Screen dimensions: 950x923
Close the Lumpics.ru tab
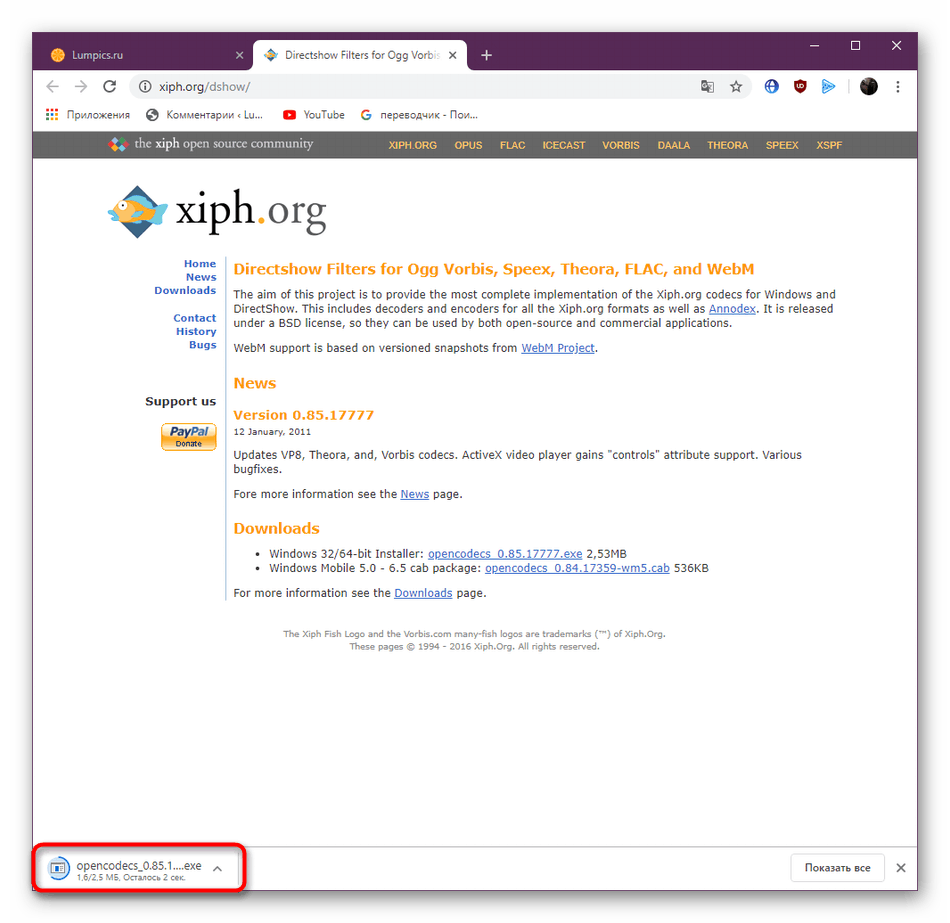click(x=239, y=55)
